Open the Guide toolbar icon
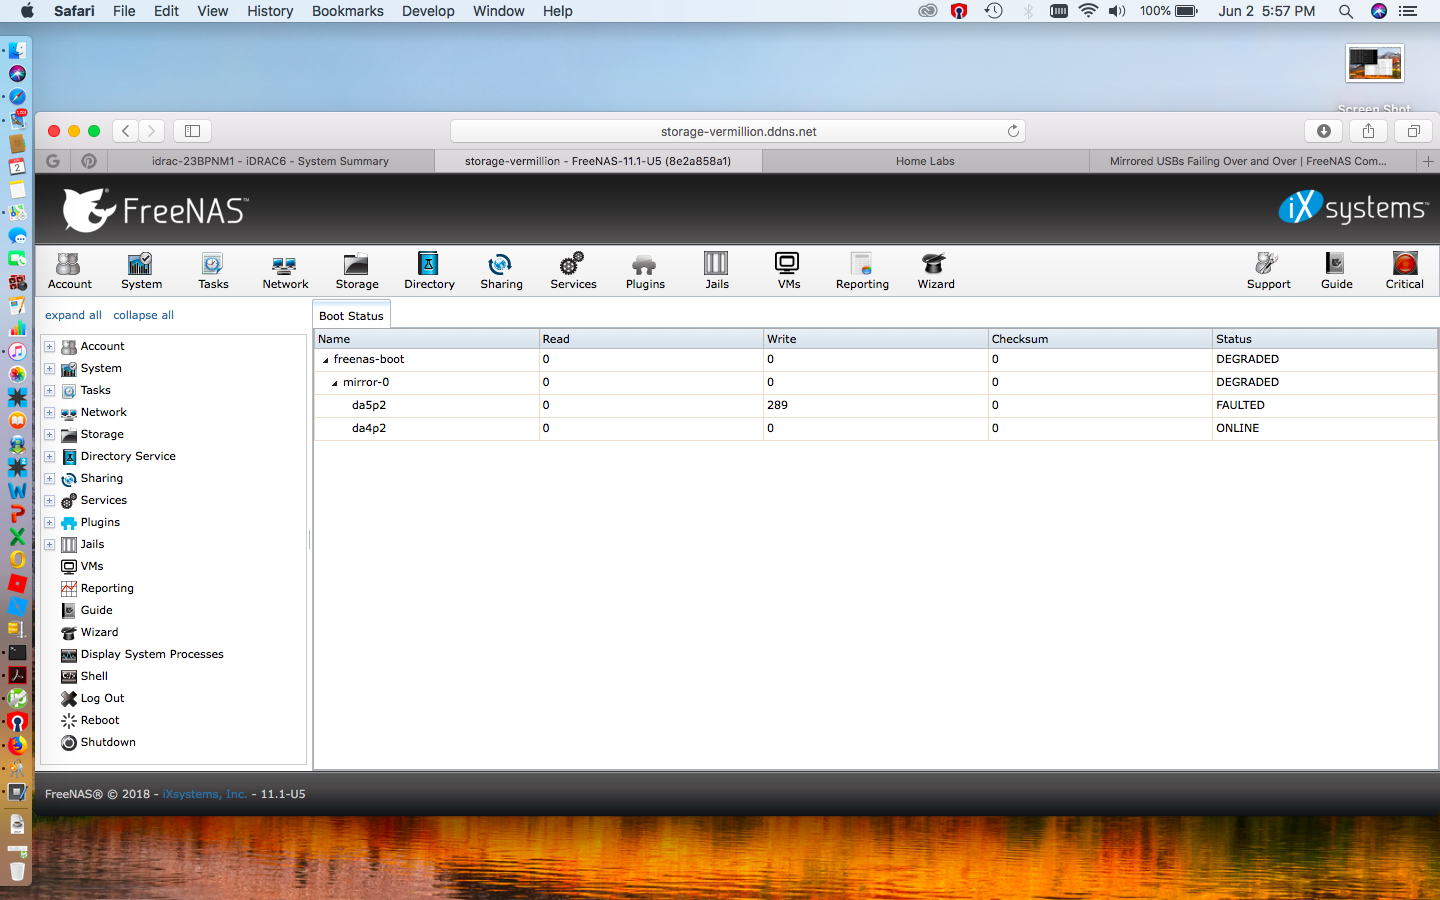Viewport: 1440px width, 900px height. (x=1336, y=271)
